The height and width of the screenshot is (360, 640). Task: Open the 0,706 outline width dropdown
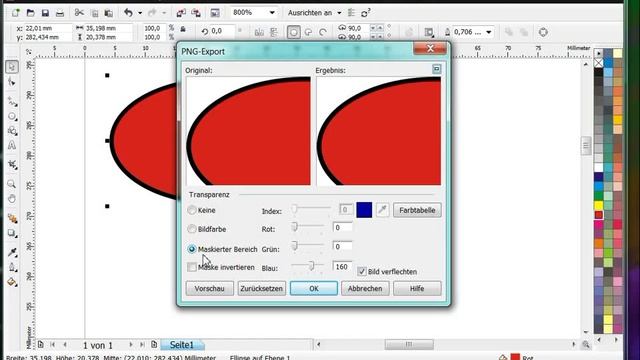489,32
